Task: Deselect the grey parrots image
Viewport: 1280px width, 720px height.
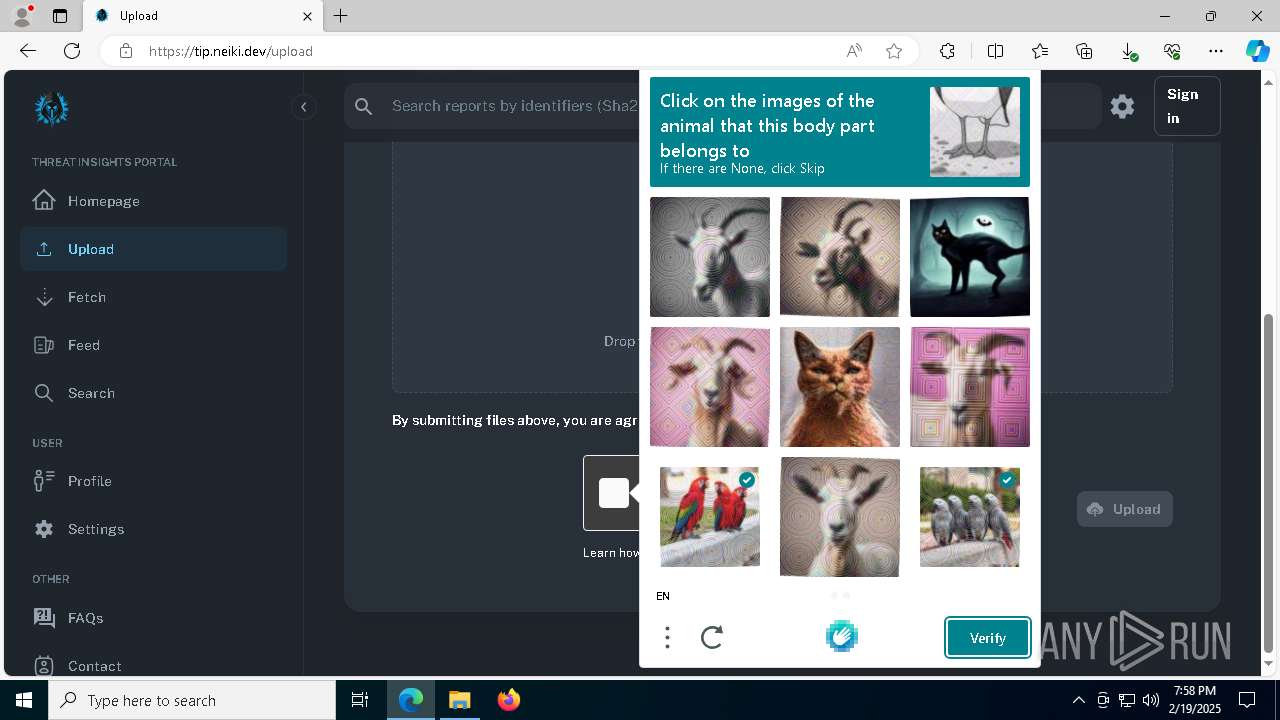Action: click(x=970, y=517)
